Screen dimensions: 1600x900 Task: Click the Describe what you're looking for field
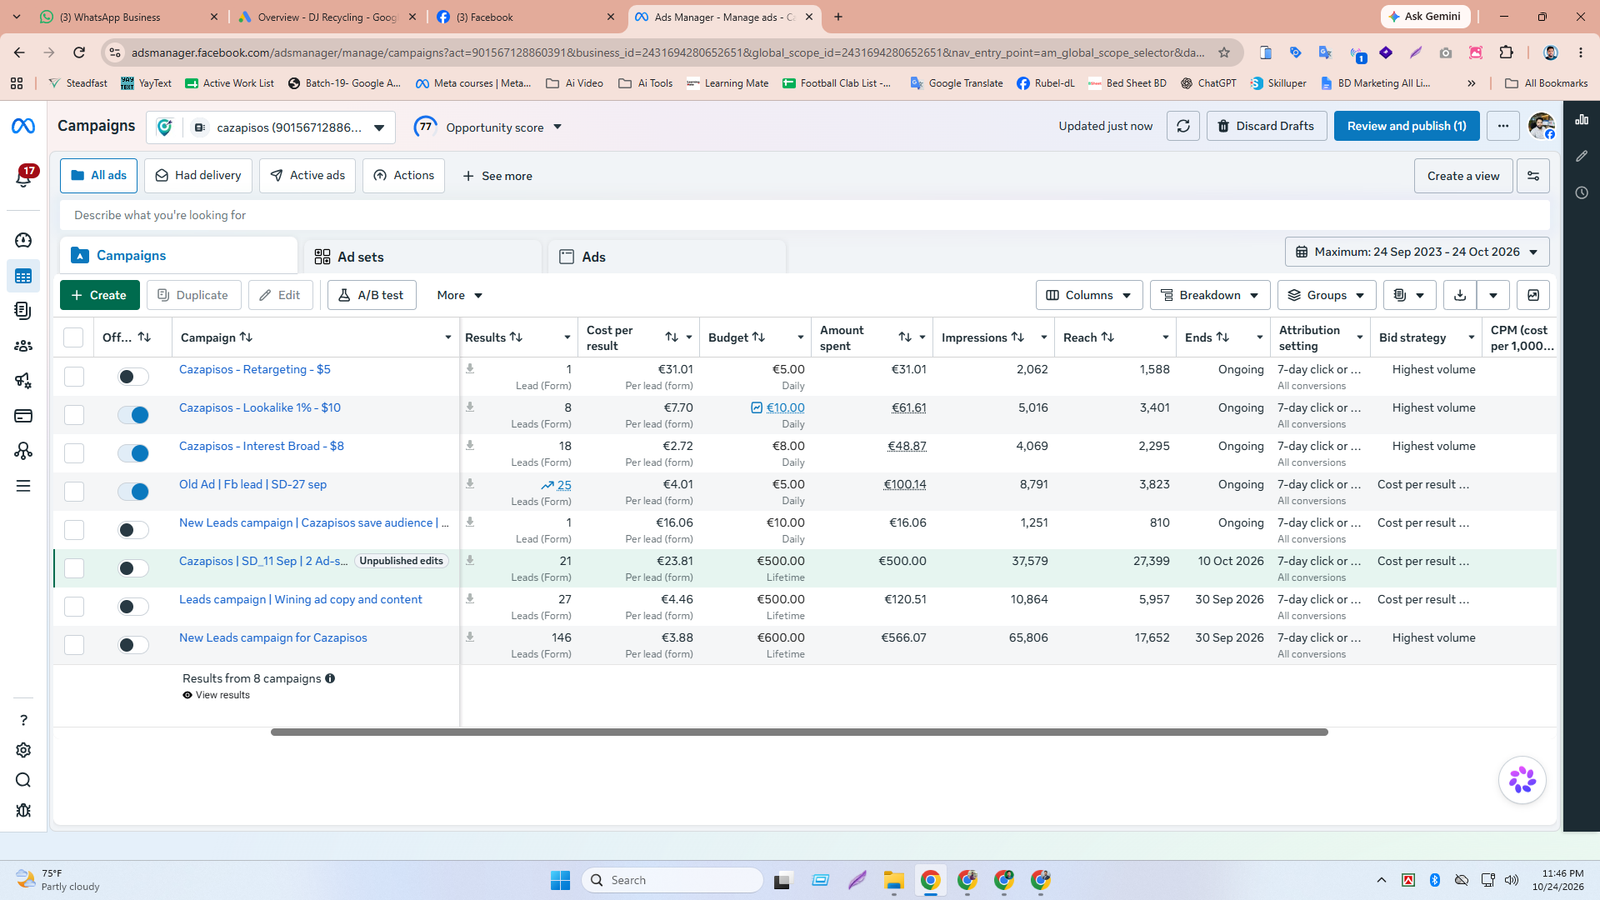[805, 215]
